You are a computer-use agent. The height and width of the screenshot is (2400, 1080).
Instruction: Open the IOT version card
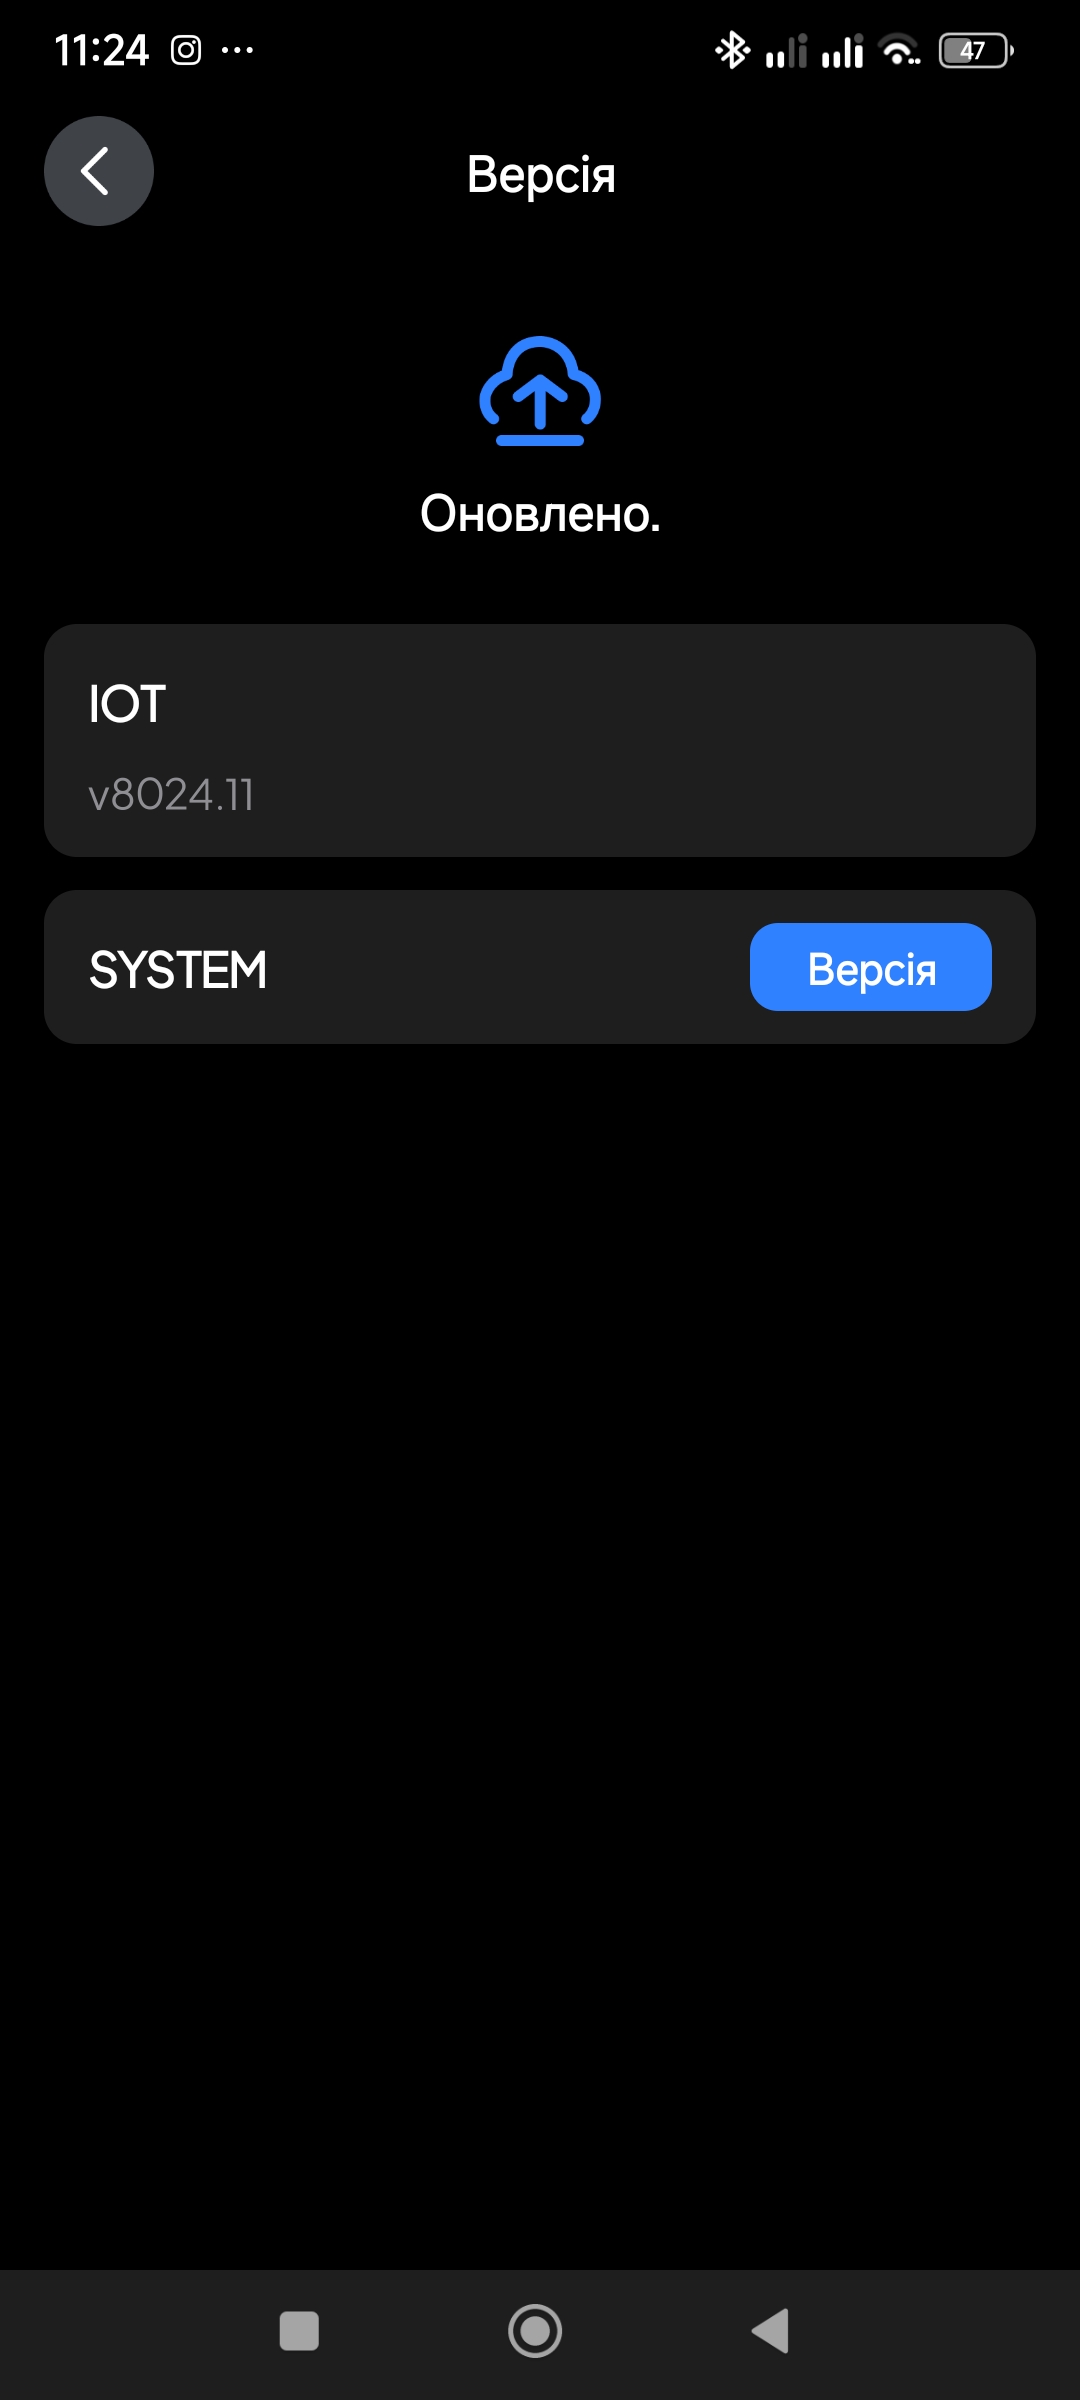tap(540, 741)
